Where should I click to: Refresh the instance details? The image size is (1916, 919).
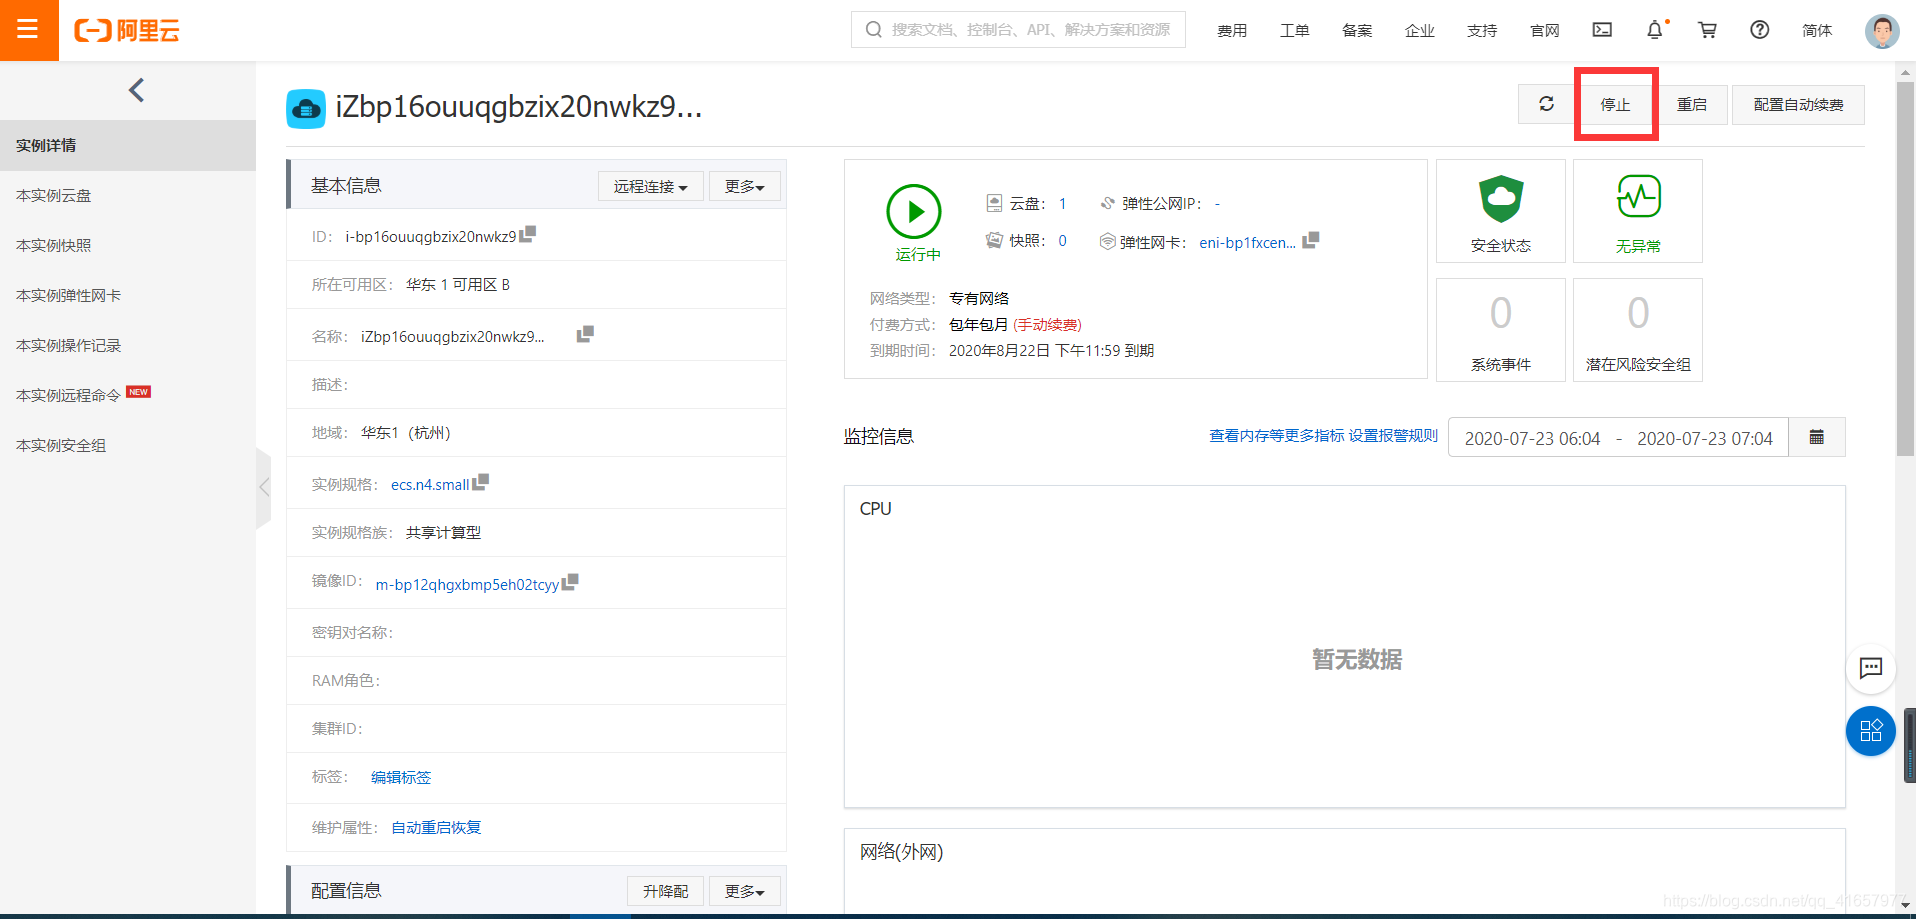point(1546,104)
